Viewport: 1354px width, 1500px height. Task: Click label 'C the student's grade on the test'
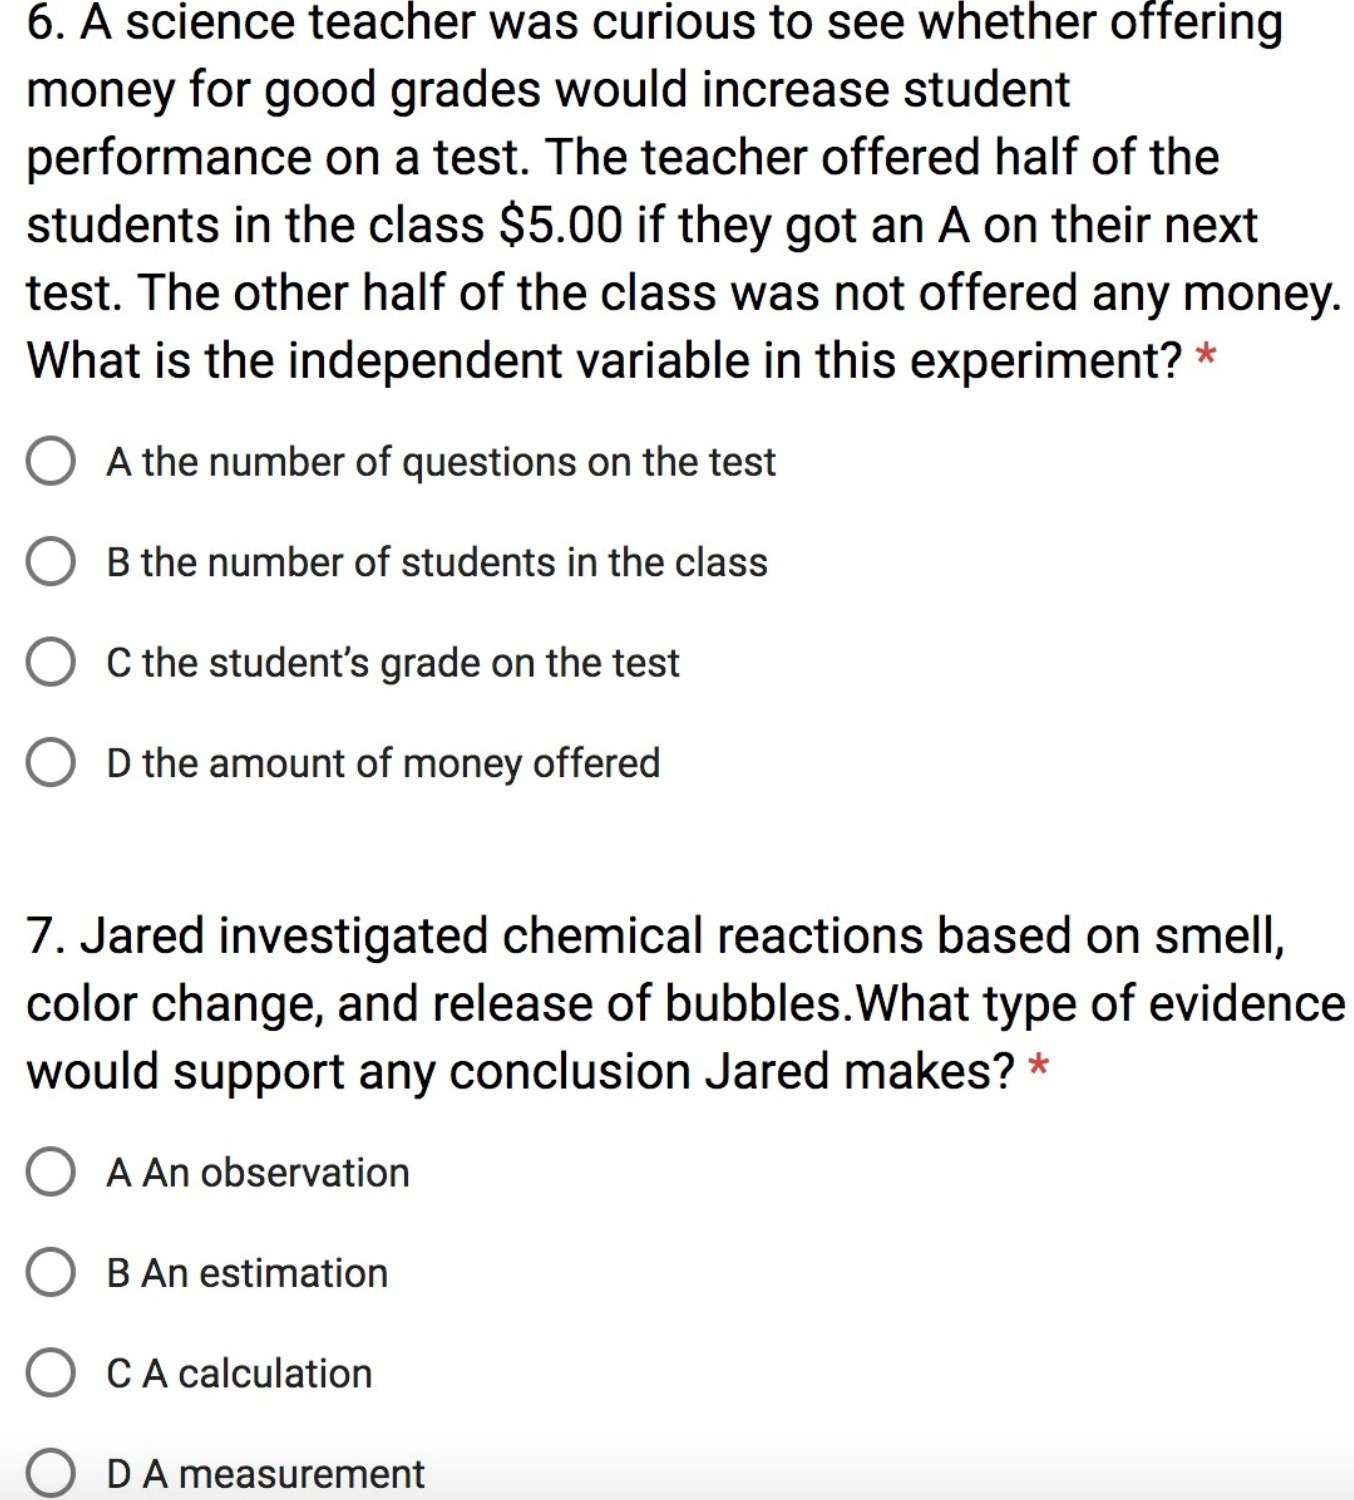pyautogui.click(x=393, y=663)
